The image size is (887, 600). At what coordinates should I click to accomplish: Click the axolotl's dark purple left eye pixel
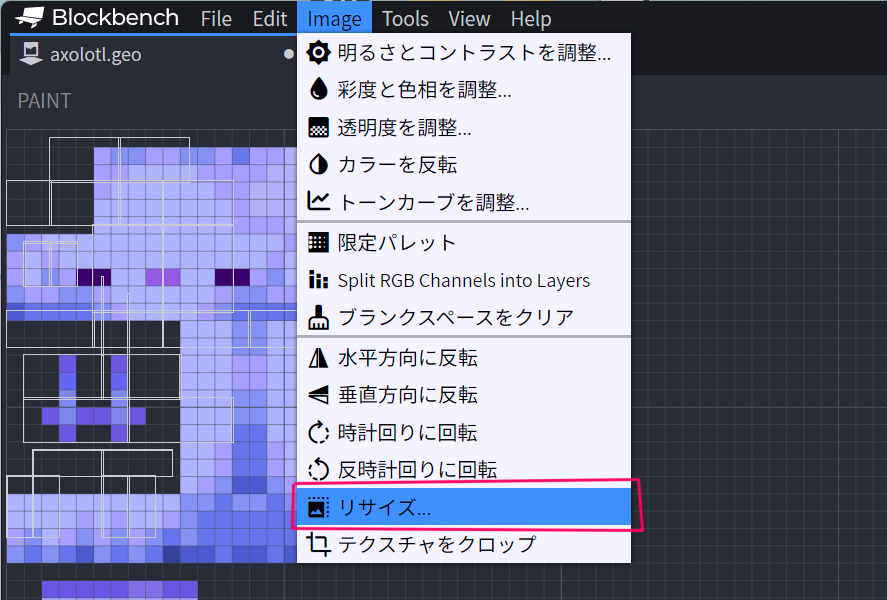[93, 277]
